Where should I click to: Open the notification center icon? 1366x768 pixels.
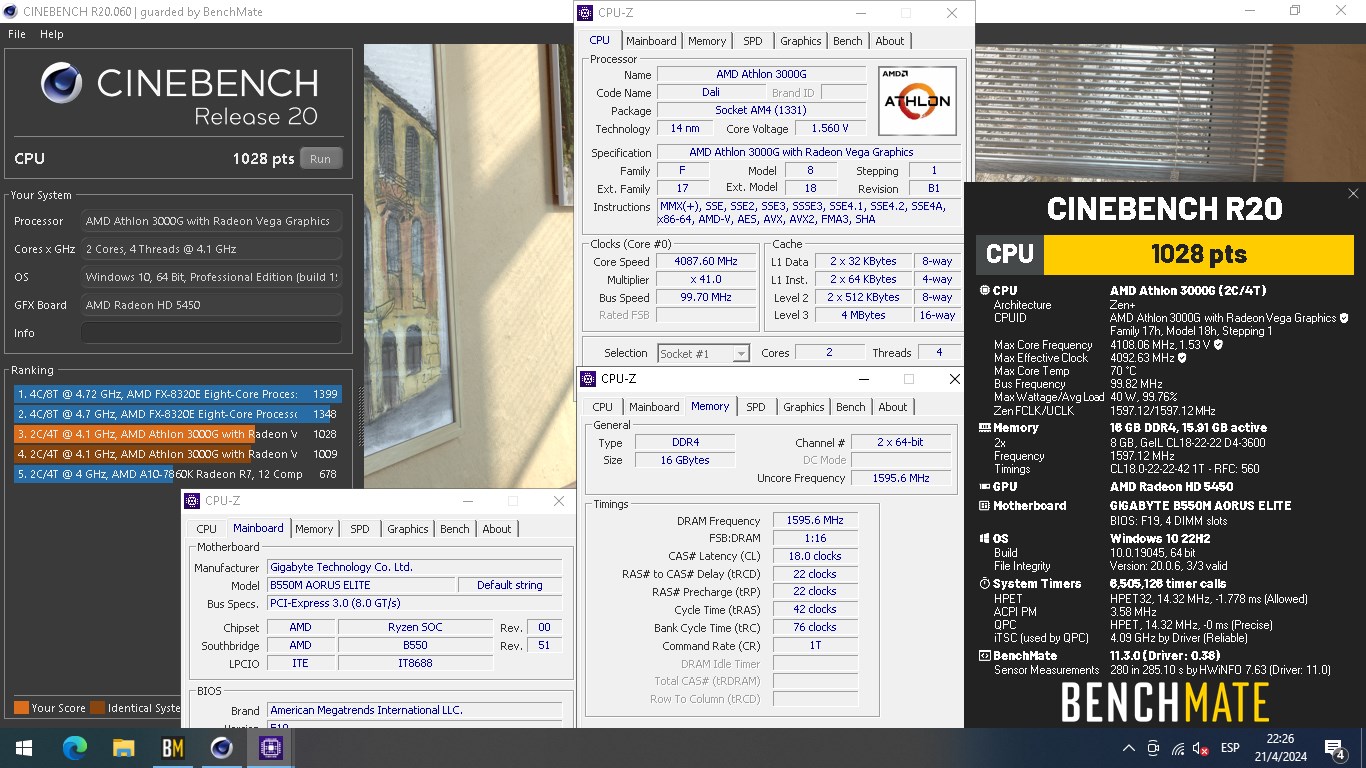point(1335,748)
